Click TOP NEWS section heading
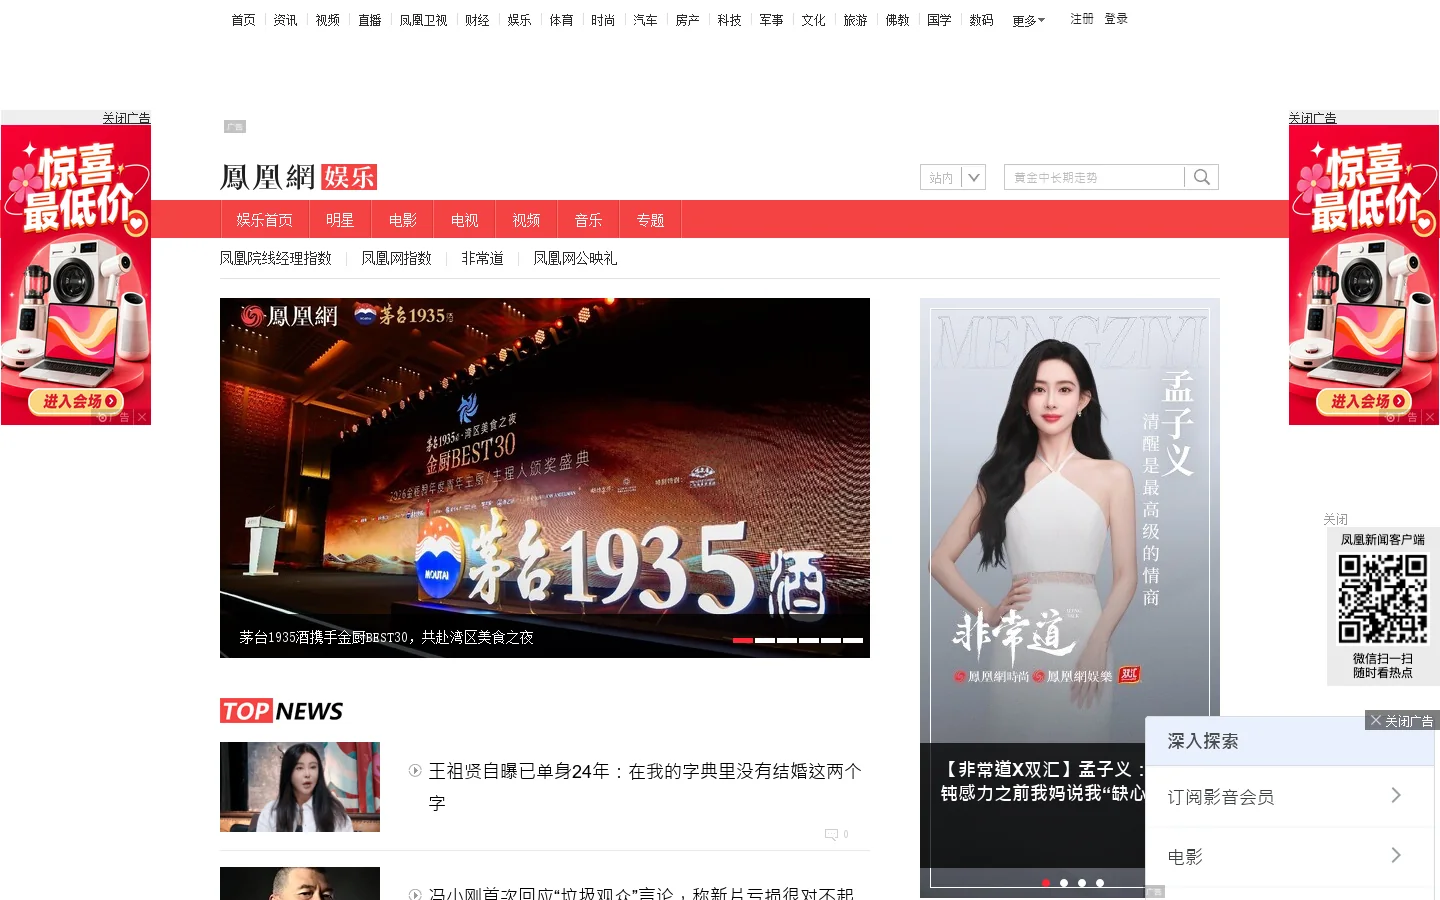1440x900 pixels. pos(281,711)
